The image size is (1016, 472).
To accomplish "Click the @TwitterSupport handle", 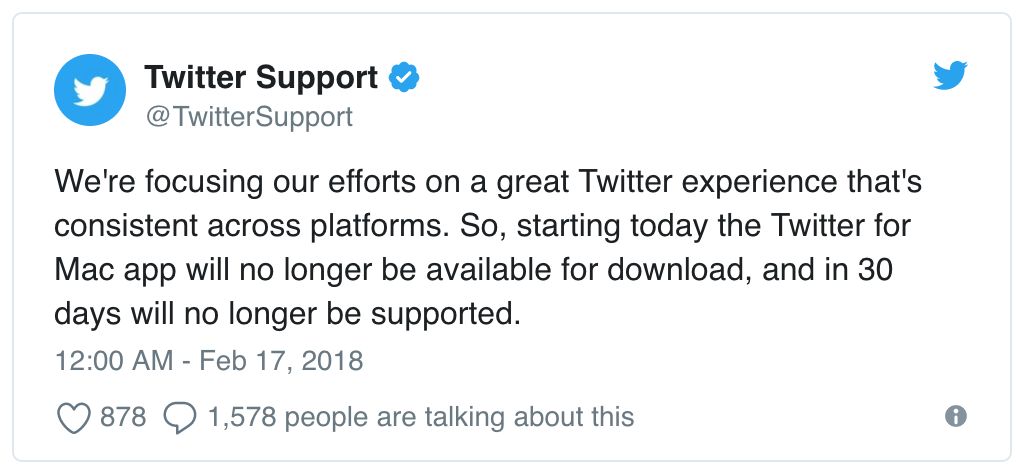I will point(248,117).
